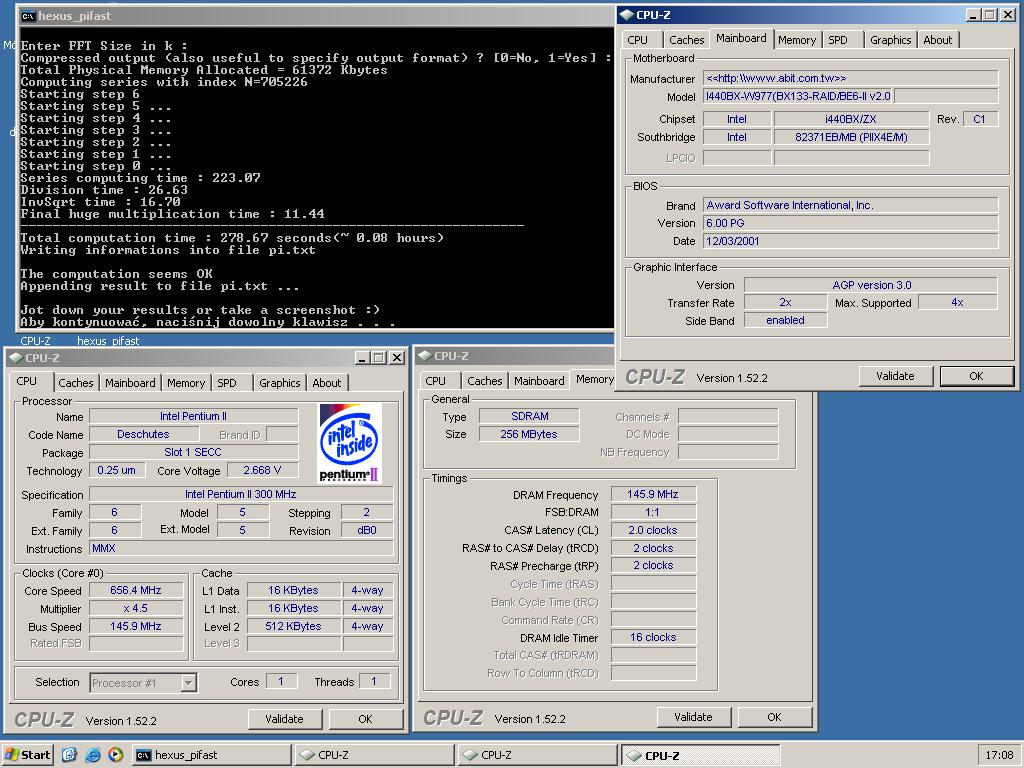
Task: Click OK in the Memory window
Action: (775, 717)
